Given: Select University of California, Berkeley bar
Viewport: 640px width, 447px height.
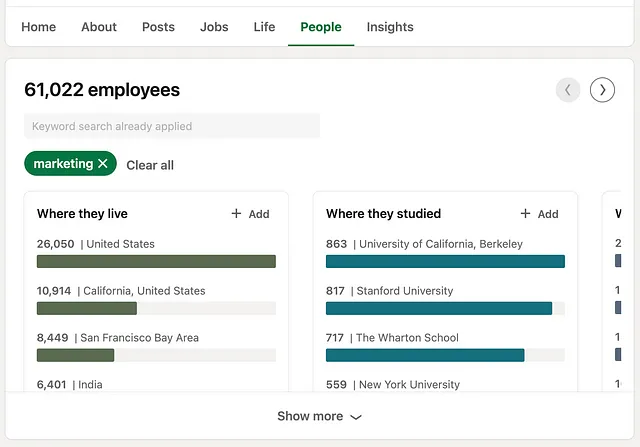Looking at the screenshot, I should point(445,261).
